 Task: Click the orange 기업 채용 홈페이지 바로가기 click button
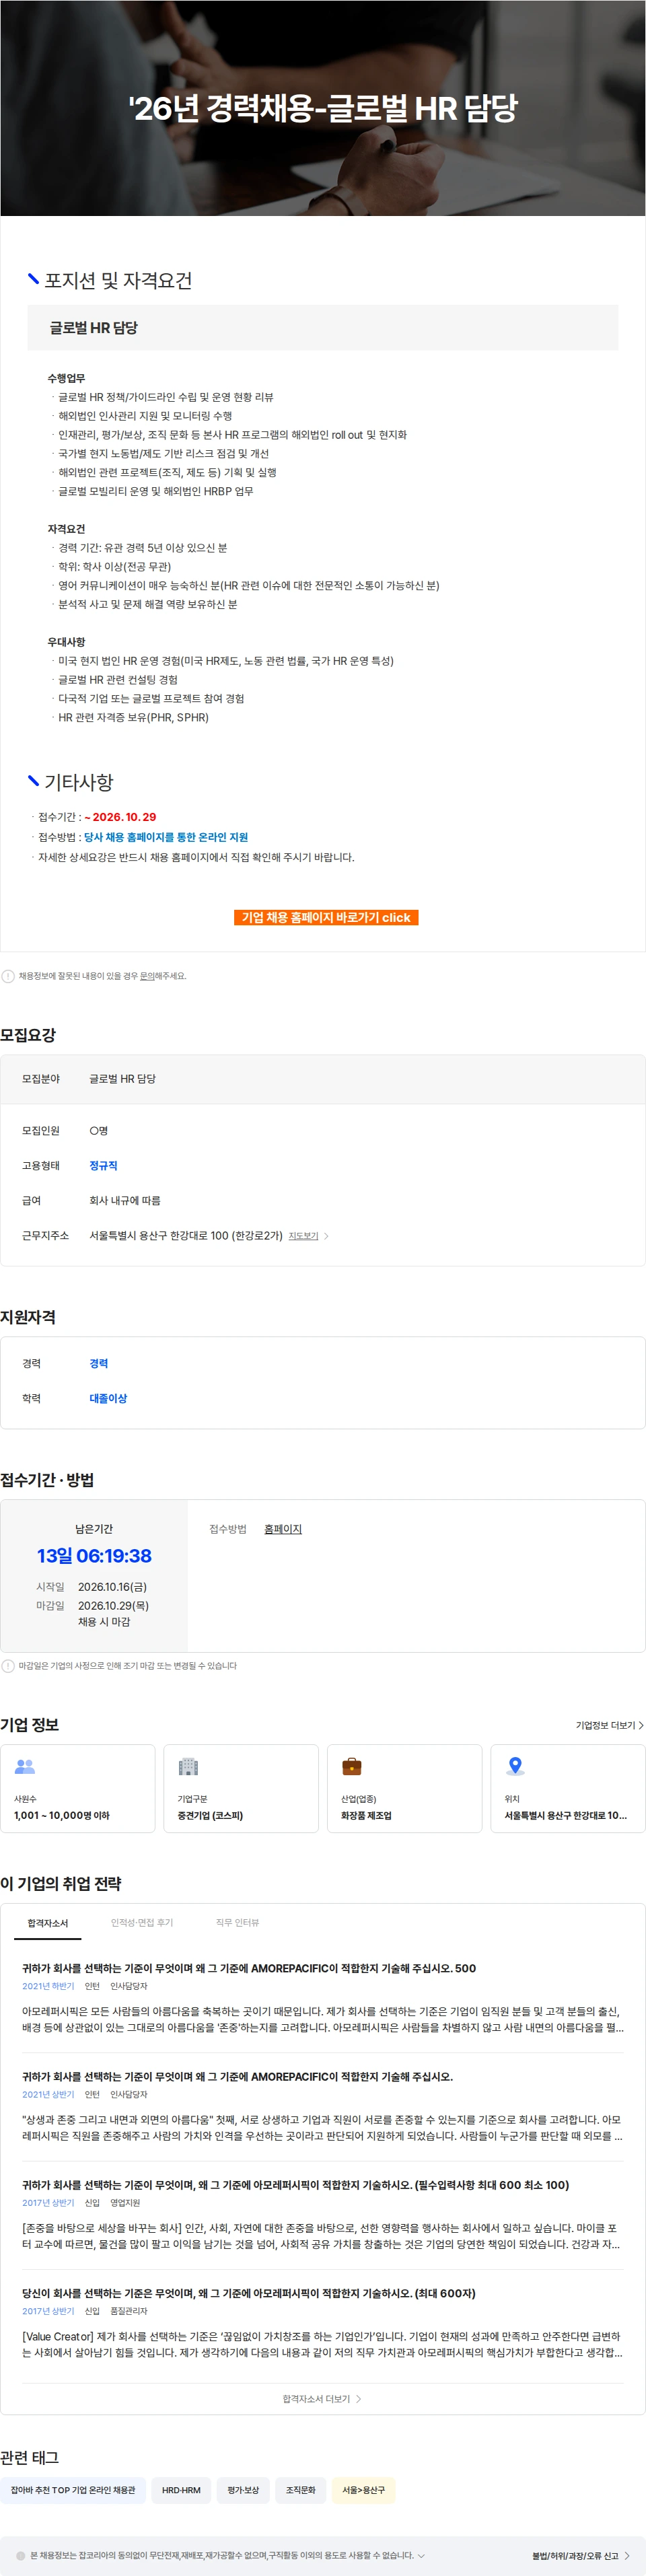pyautogui.click(x=326, y=917)
